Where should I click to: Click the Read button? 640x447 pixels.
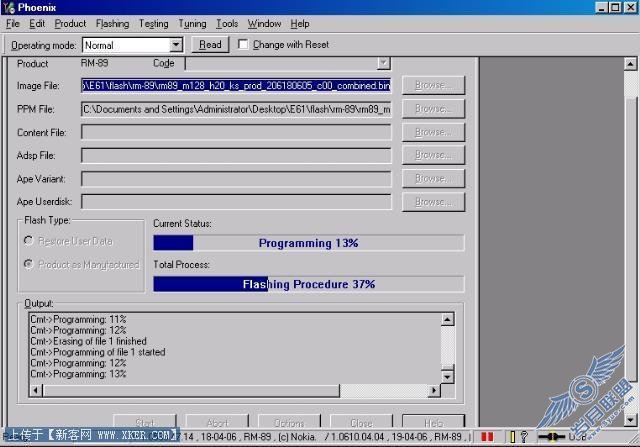(x=210, y=44)
